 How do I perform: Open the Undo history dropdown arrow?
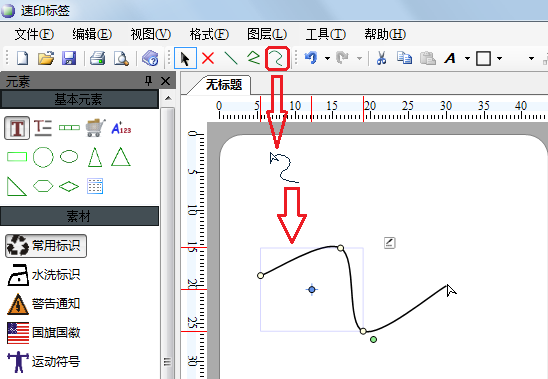(x=327, y=58)
